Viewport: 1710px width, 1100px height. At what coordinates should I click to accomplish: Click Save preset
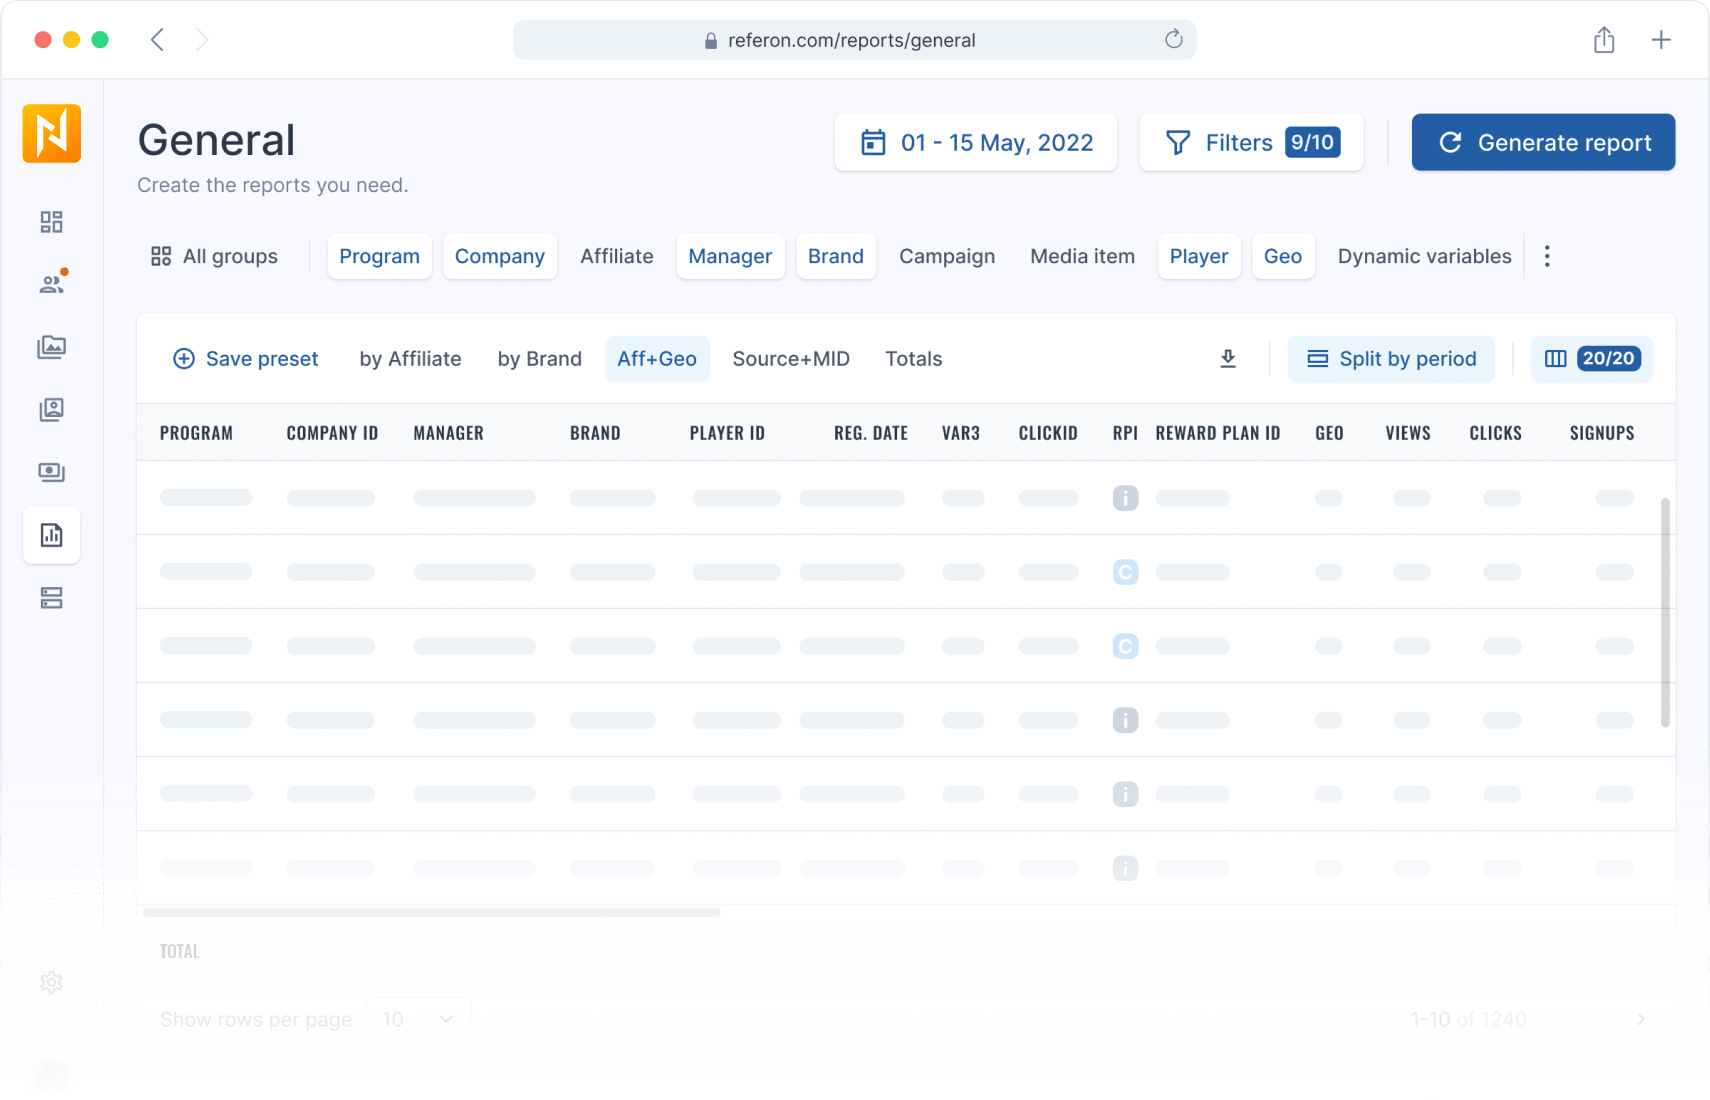246,359
